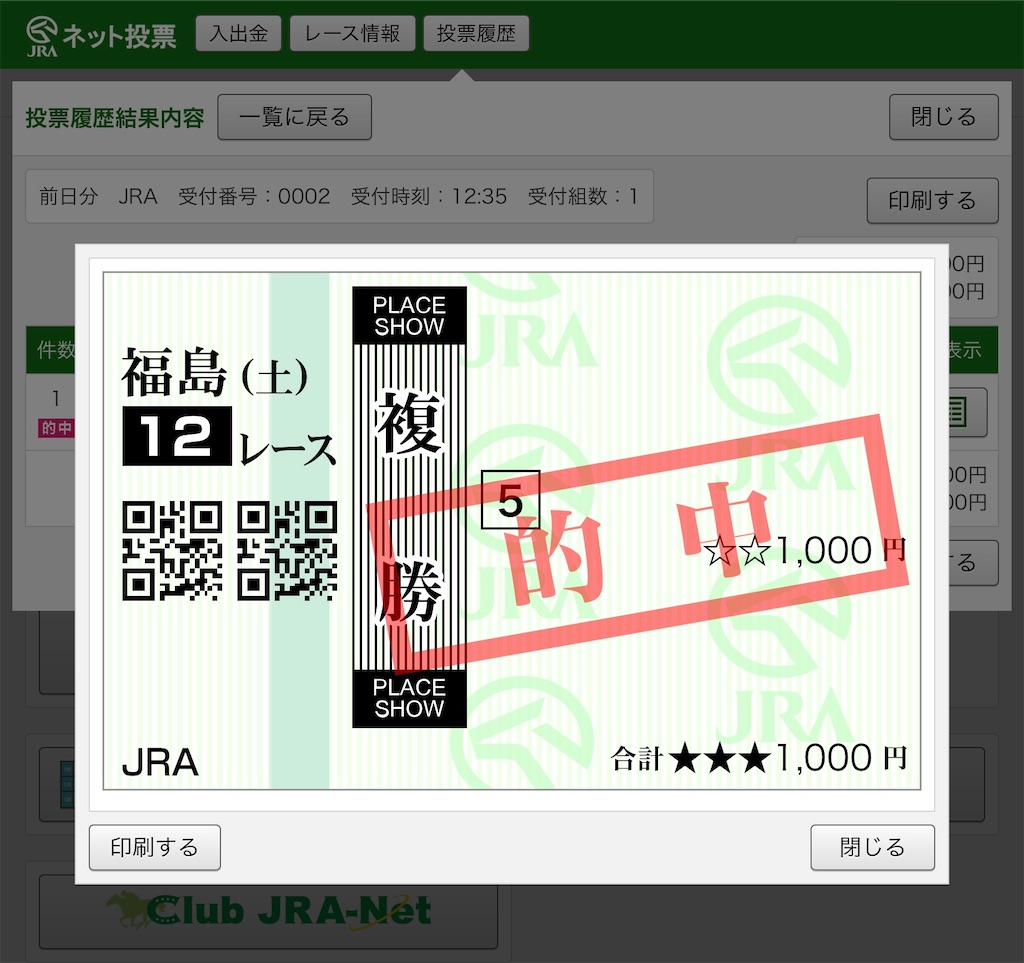Viewport: 1024px width, 963px height.
Task: Click 受付番号：0002 text
Action: coord(254,196)
